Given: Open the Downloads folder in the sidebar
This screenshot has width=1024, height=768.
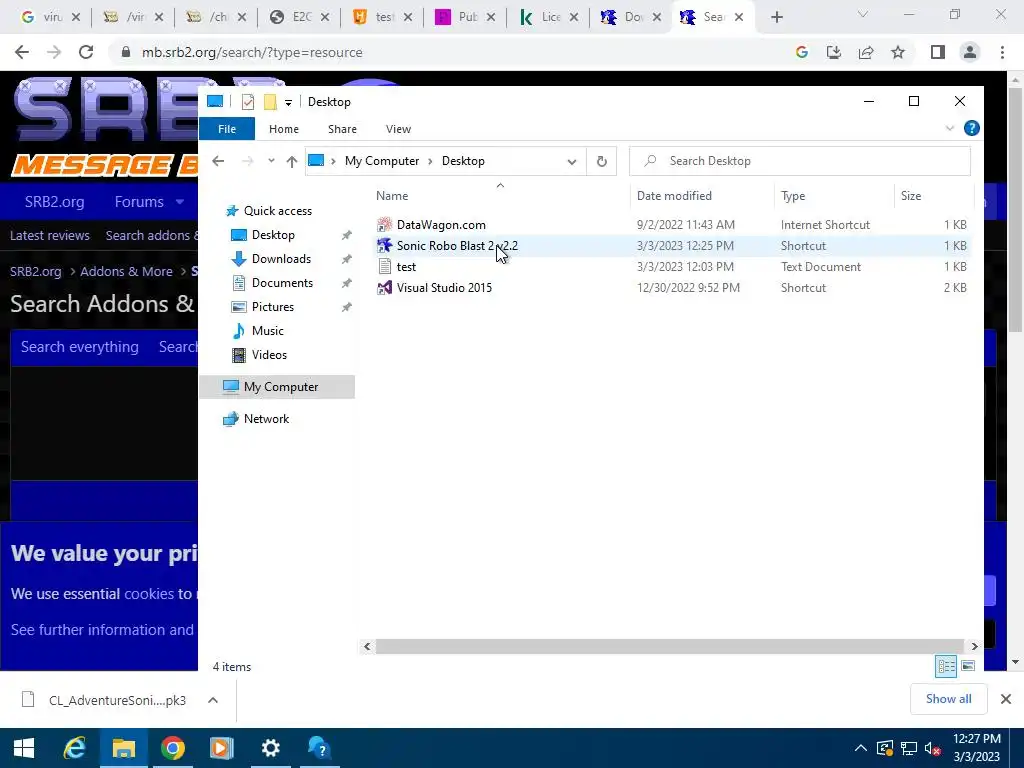Looking at the screenshot, I should tap(281, 259).
